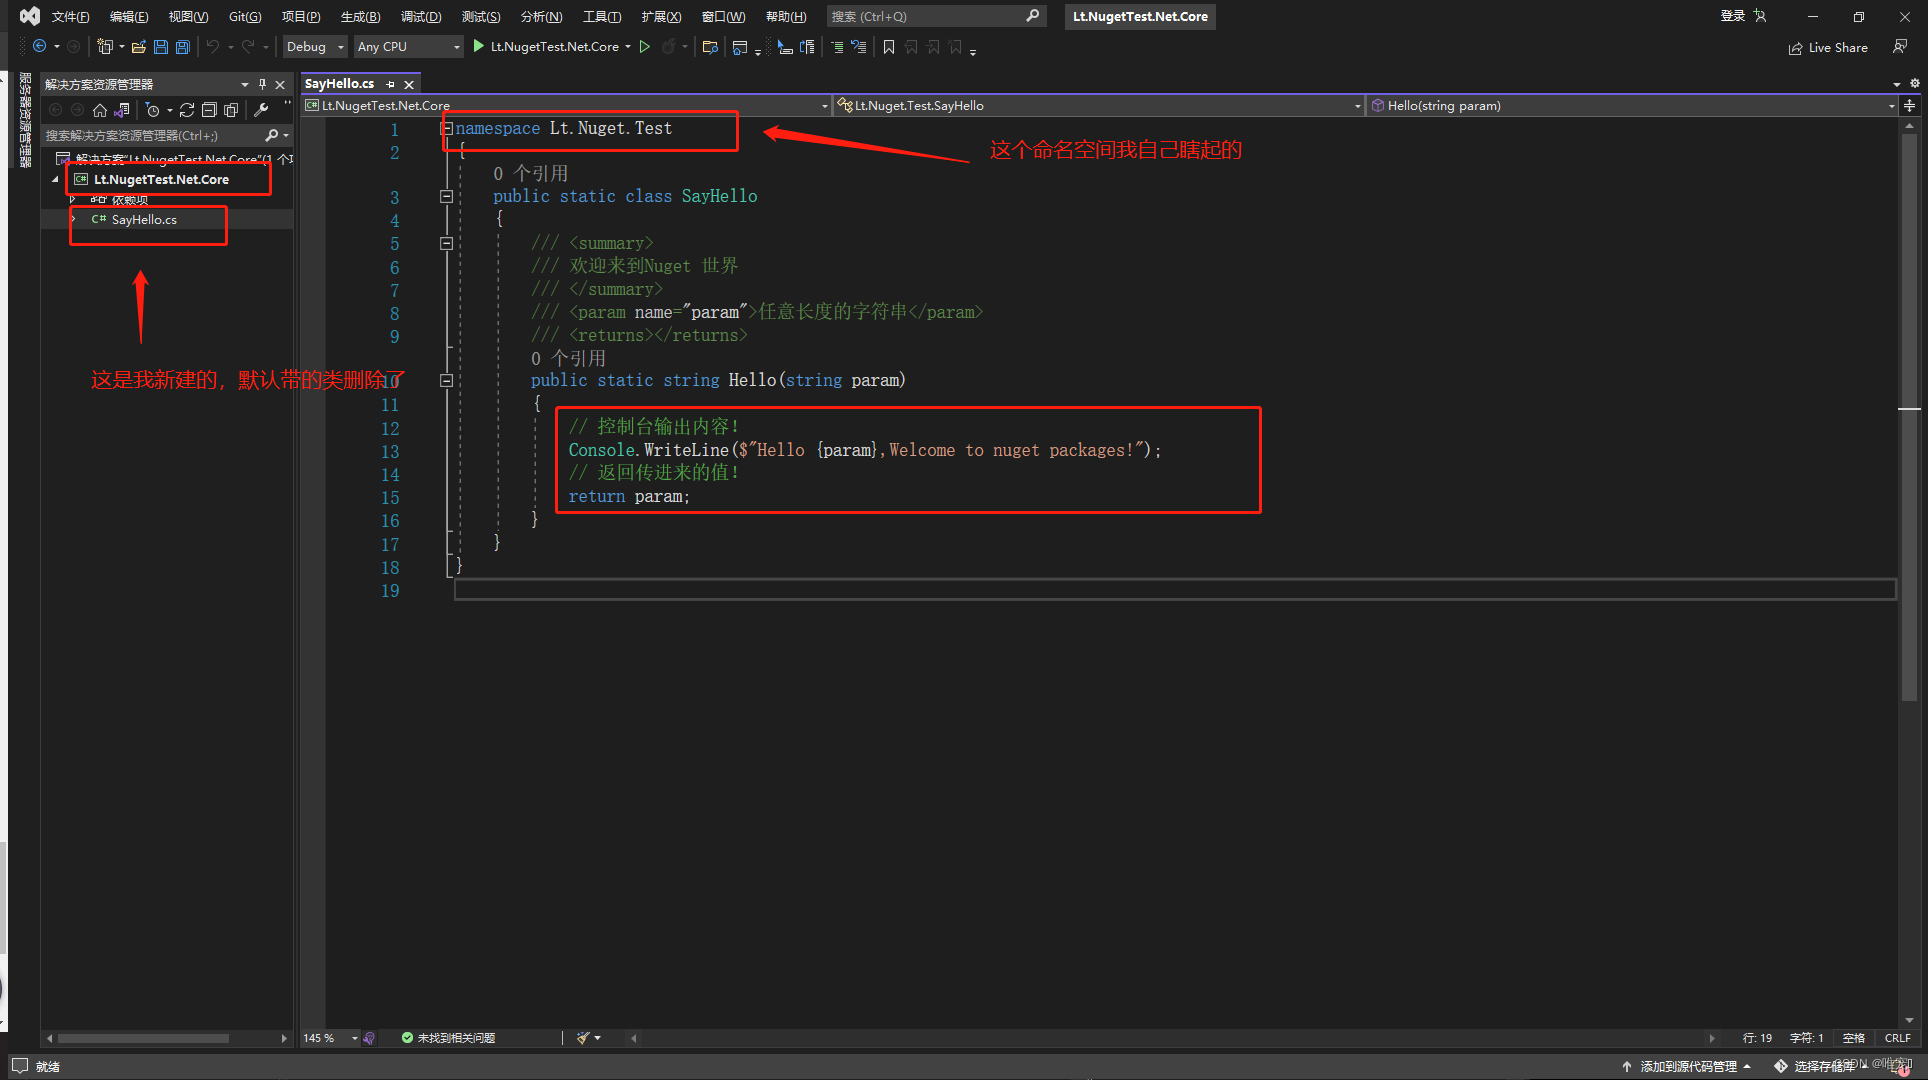The image size is (1928, 1080).
Task: Click the Save All toolbar icon
Action: pos(182,47)
